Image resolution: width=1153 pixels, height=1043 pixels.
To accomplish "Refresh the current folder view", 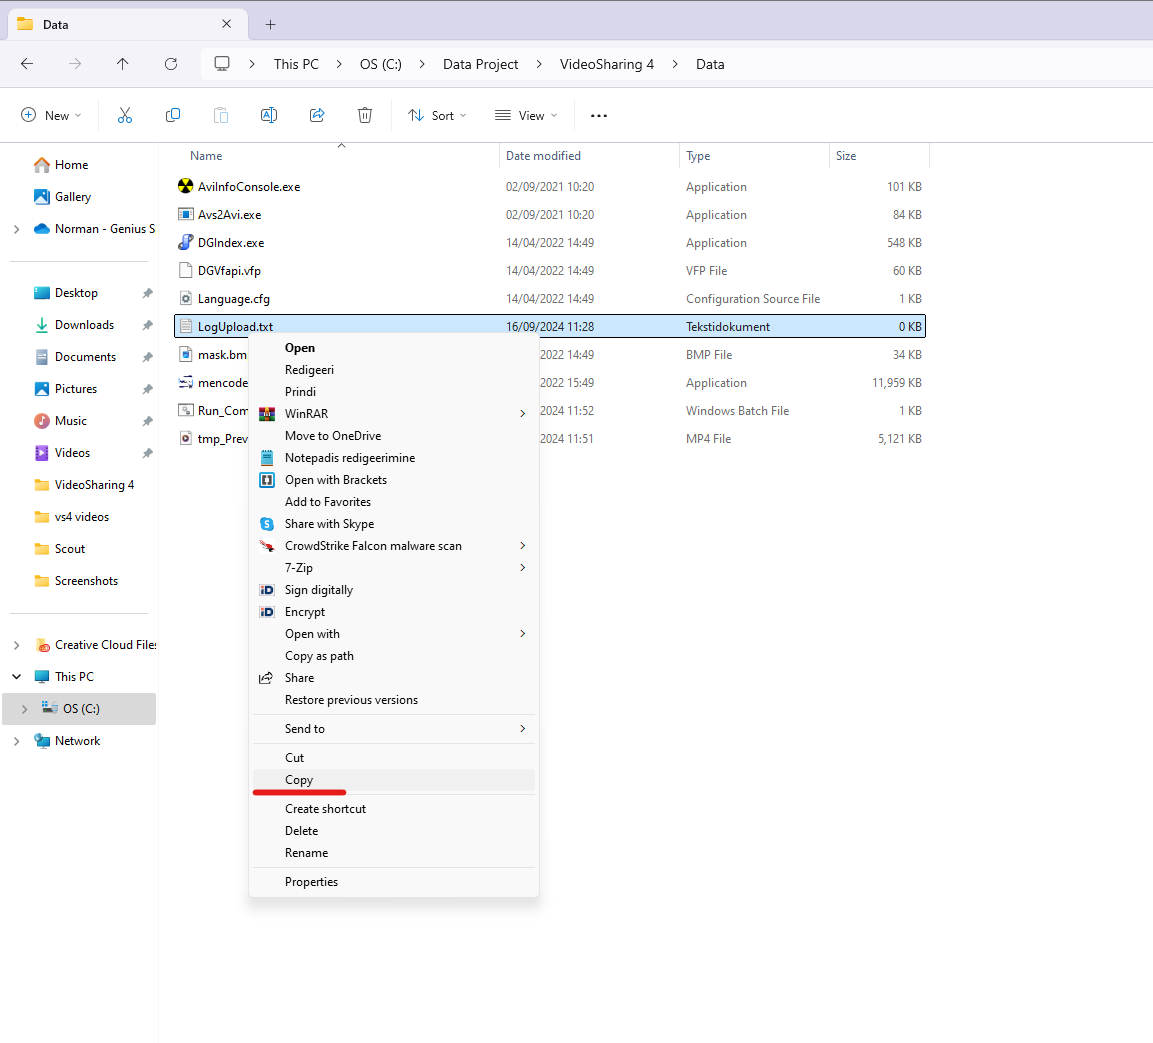I will tap(171, 64).
